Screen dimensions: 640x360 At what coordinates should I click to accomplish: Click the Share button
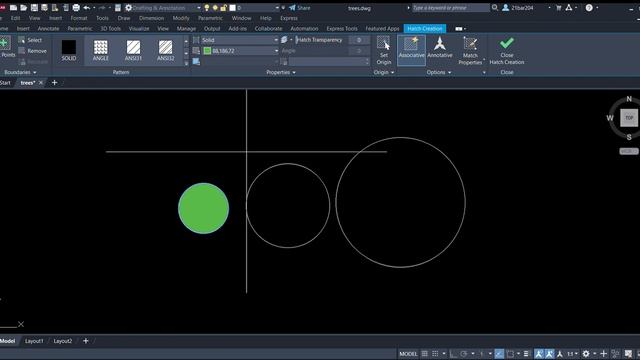click(300, 8)
